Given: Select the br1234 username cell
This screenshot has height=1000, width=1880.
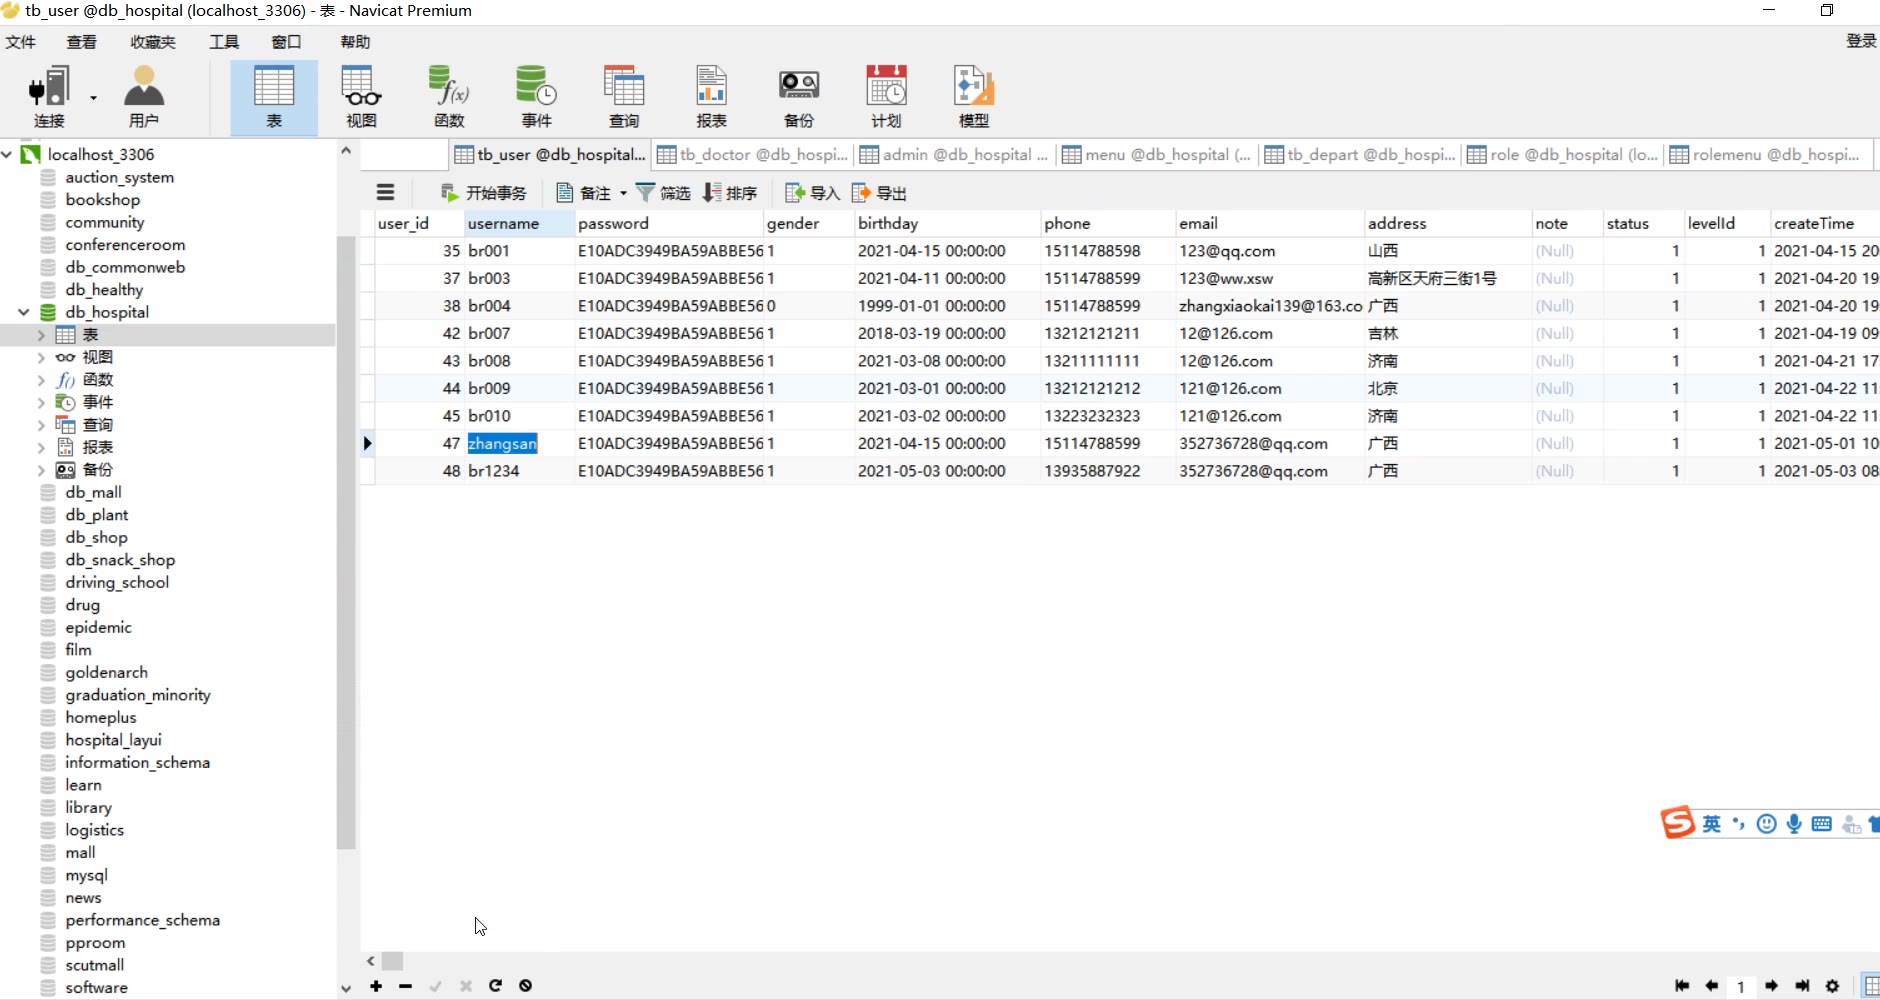Looking at the screenshot, I should tap(494, 471).
